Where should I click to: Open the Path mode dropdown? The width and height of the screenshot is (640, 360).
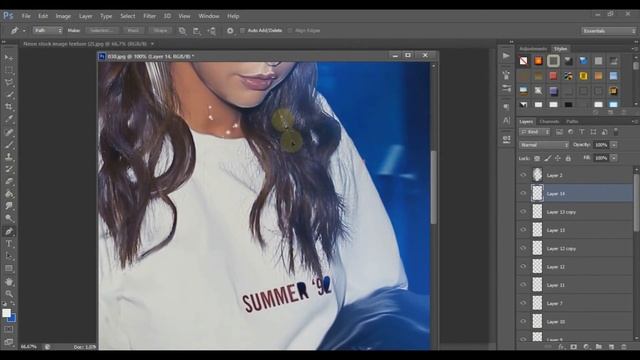tap(48, 31)
